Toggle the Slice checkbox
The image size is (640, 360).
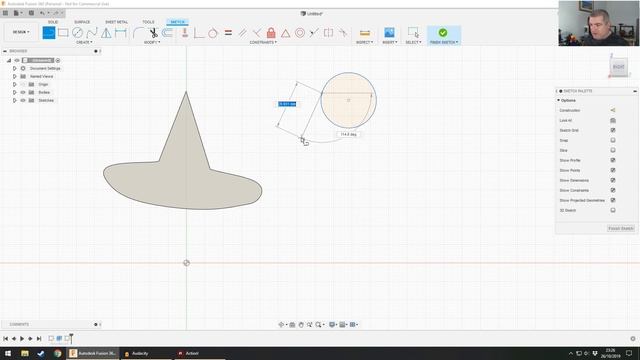pos(613,150)
